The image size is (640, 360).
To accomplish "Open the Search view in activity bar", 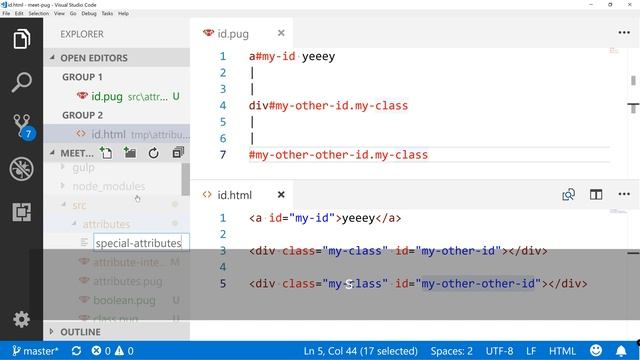I will pos(21,82).
